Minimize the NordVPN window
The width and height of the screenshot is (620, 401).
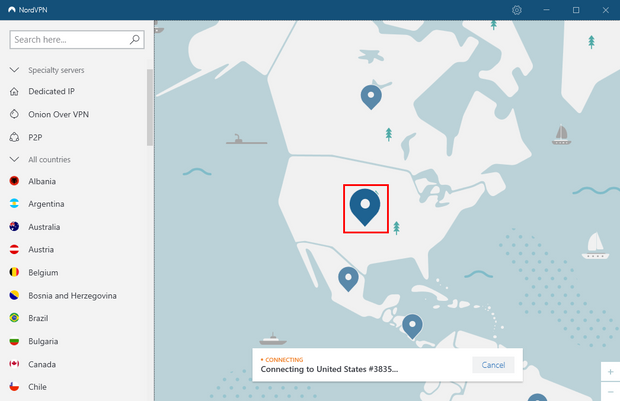546,10
